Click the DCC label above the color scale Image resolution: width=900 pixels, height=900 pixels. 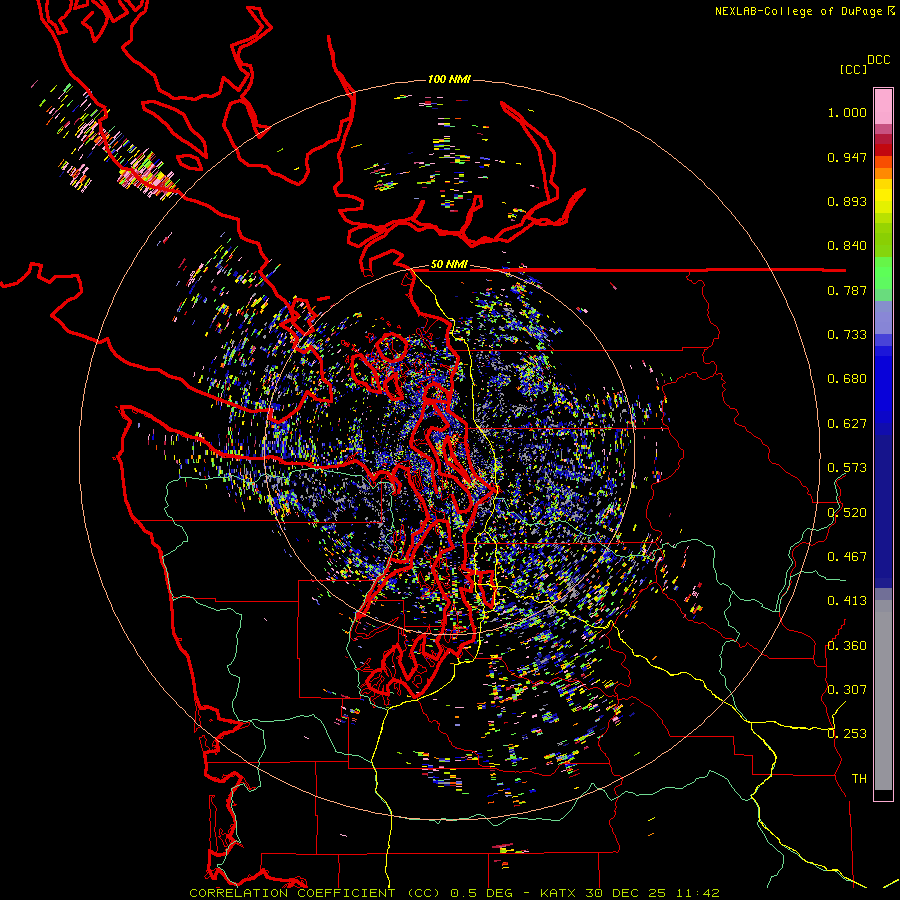click(x=878, y=60)
